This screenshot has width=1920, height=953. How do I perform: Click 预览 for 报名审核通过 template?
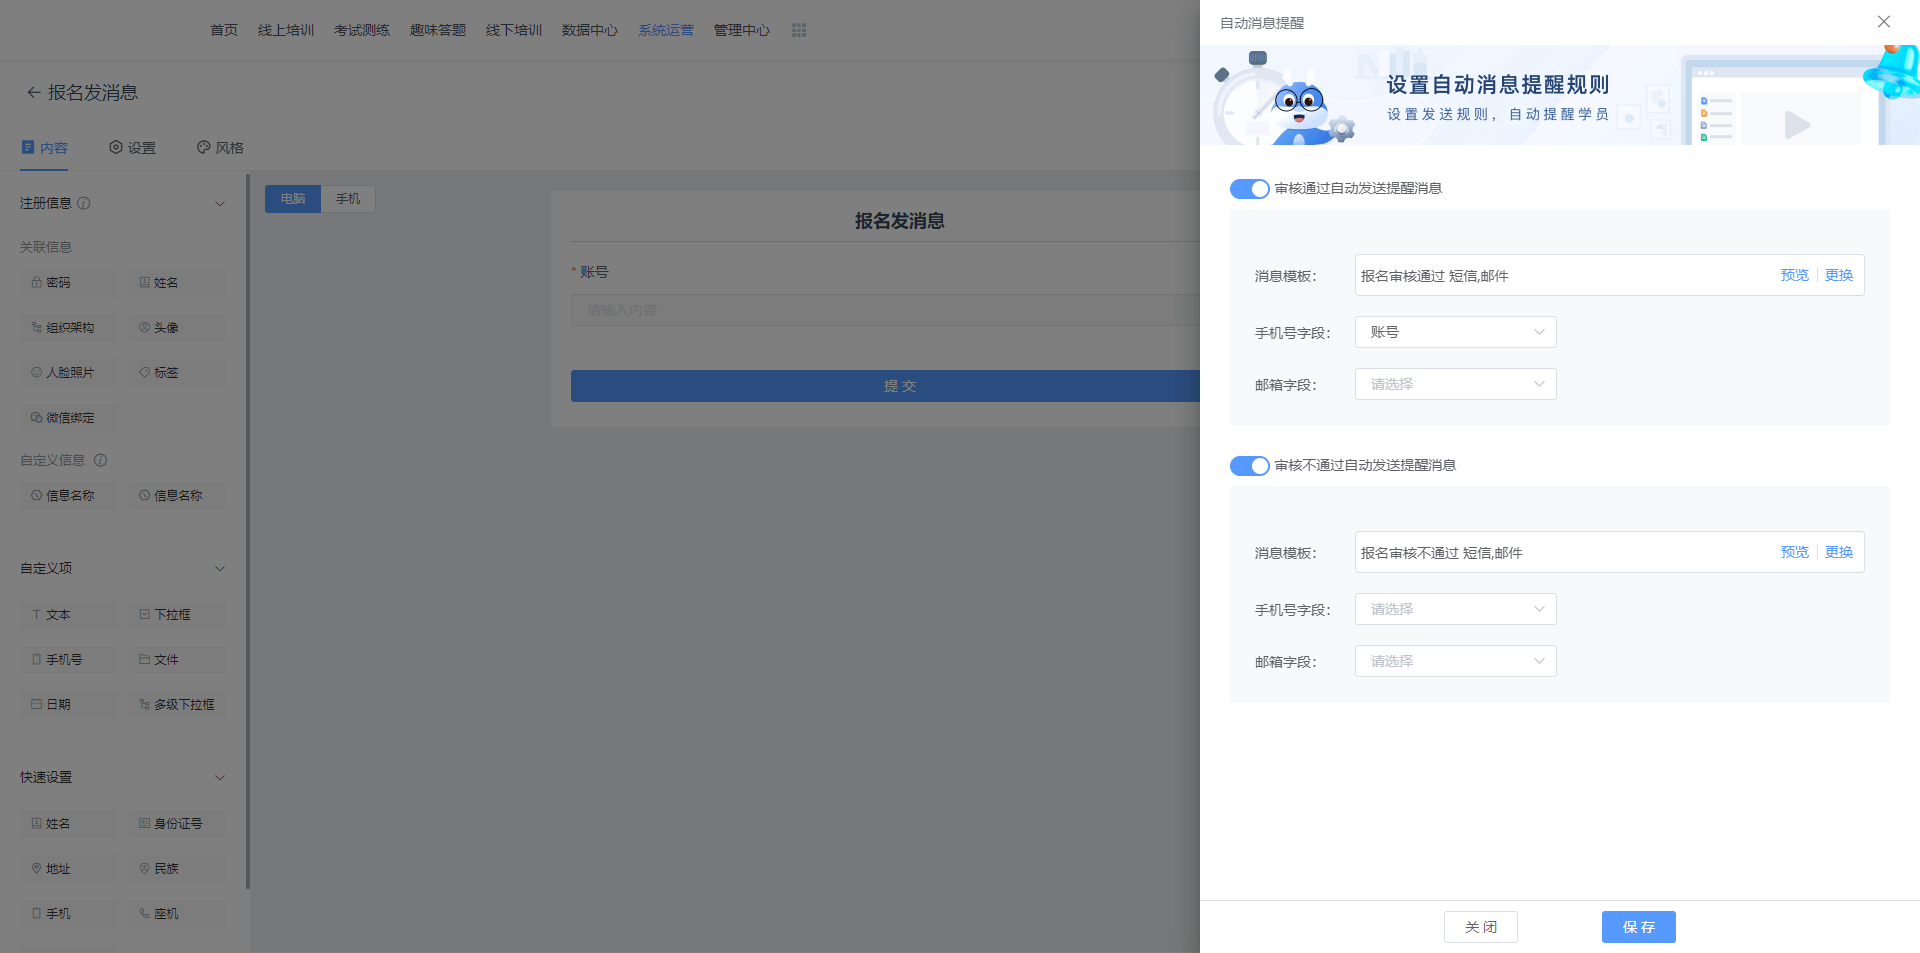click(x=1794, y=275)
